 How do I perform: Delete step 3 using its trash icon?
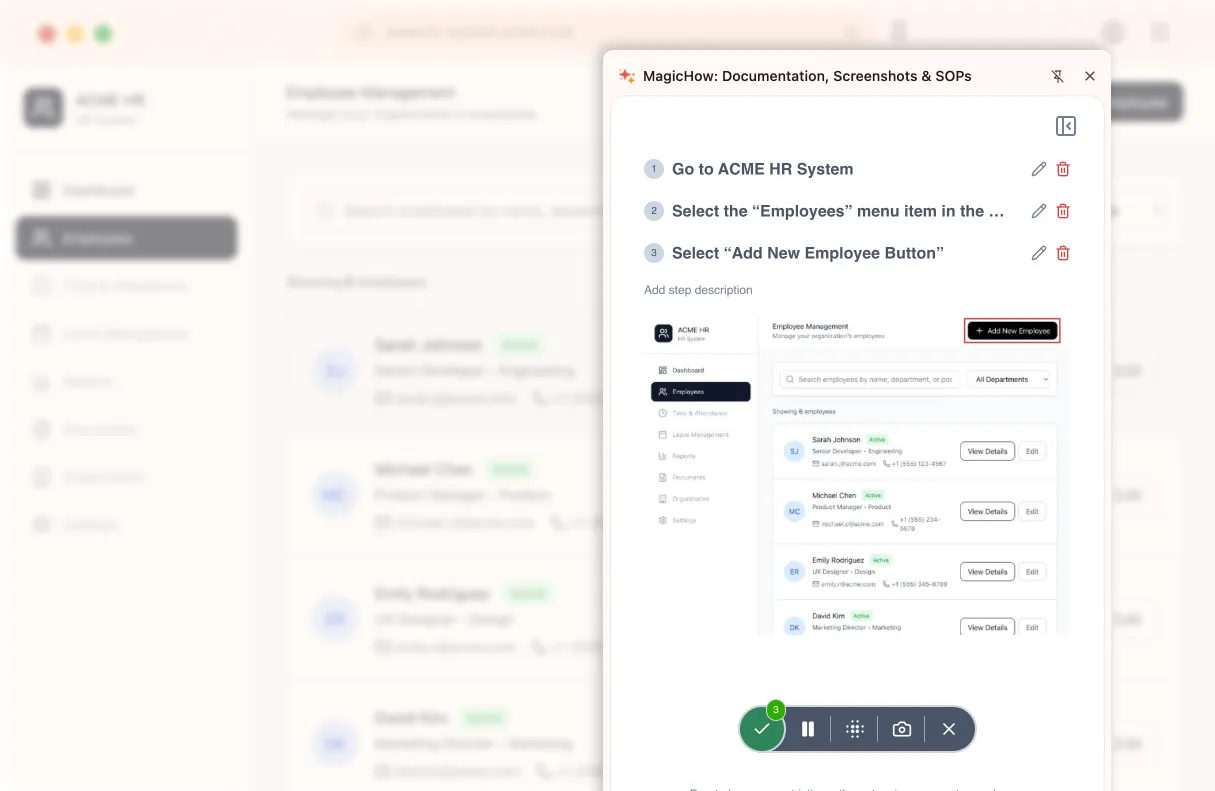[1063, 253]
